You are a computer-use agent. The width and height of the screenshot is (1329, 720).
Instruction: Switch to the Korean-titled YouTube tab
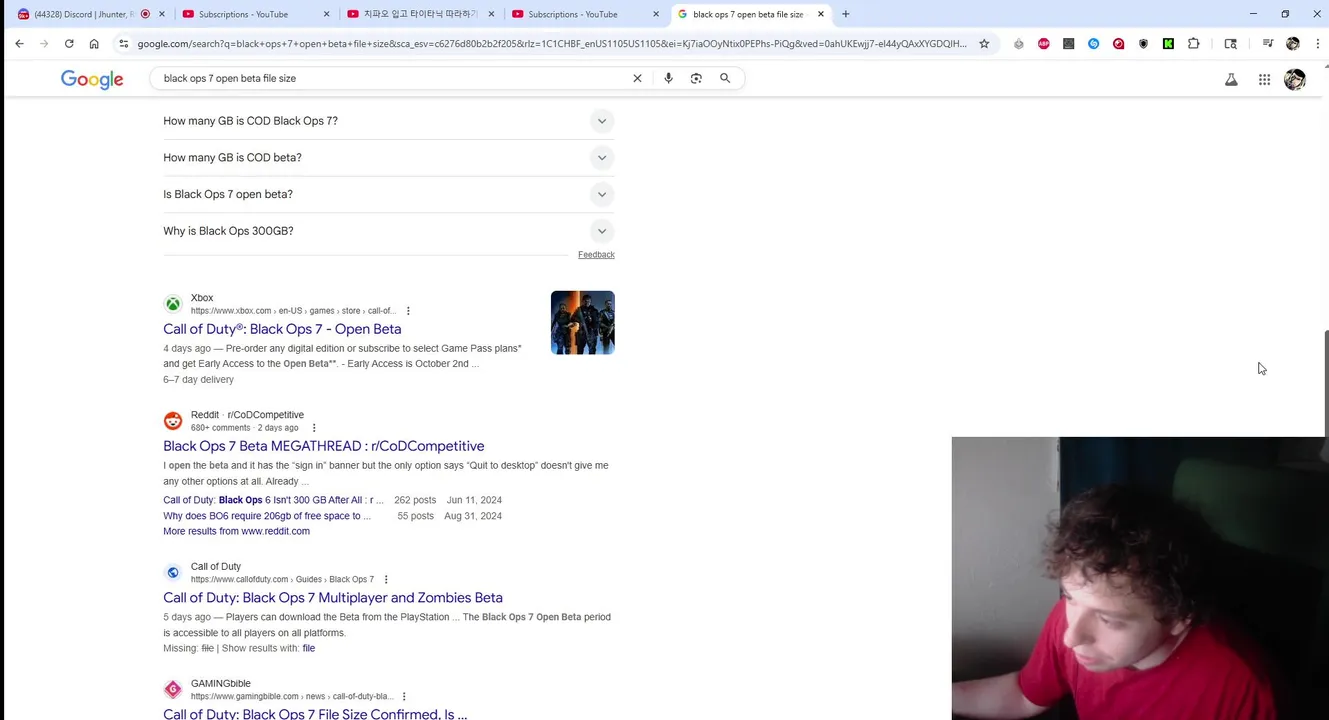420,14
